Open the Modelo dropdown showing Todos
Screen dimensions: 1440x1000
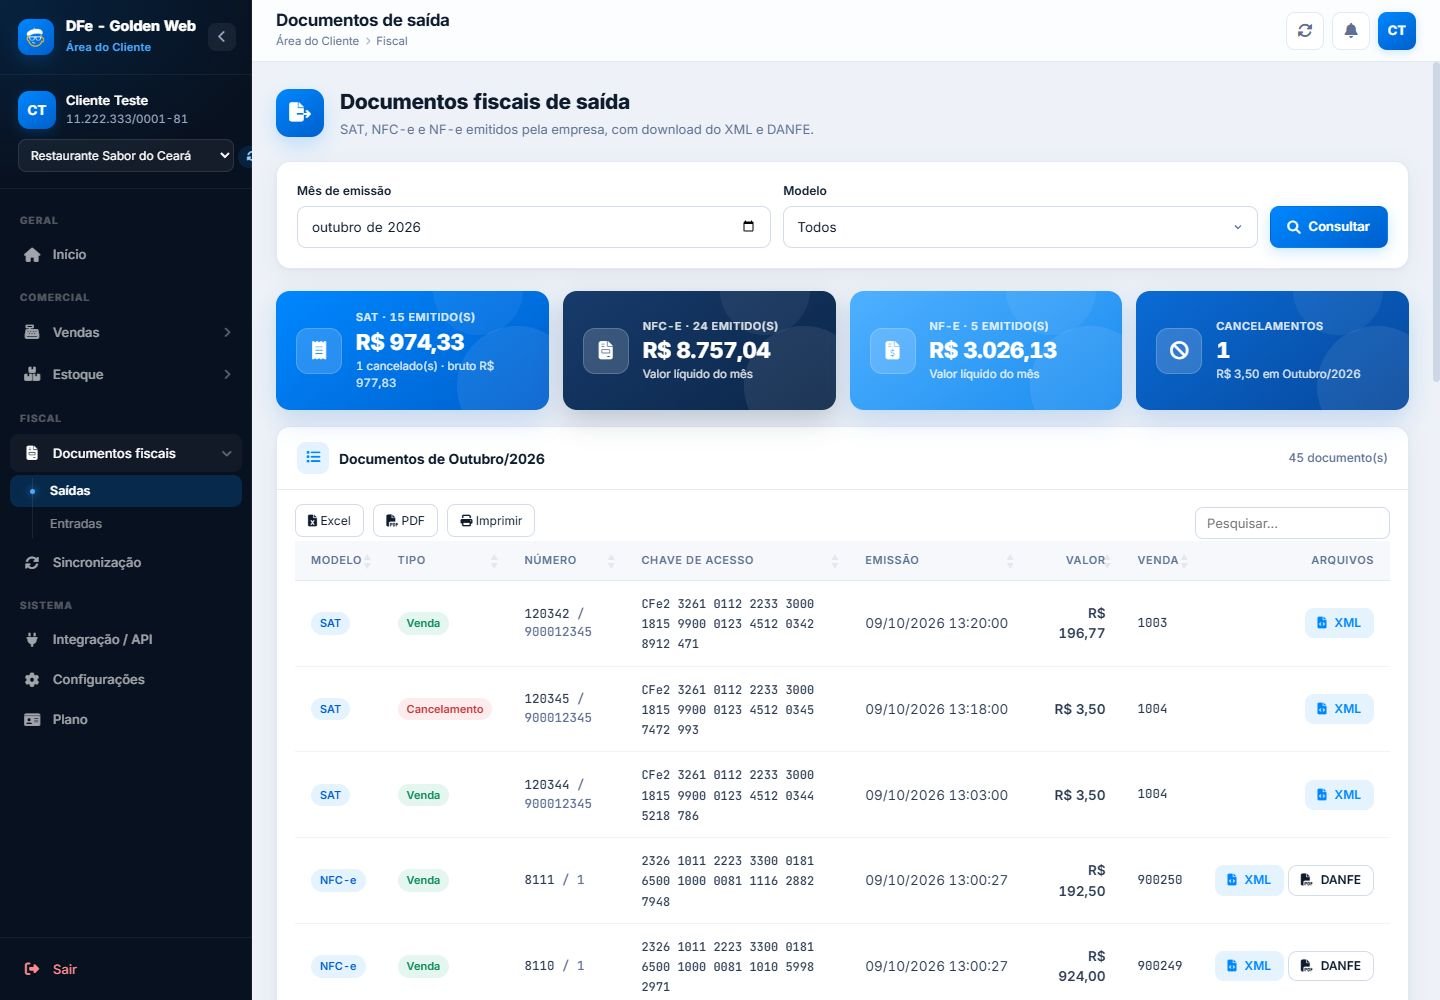click(1020, 227)
